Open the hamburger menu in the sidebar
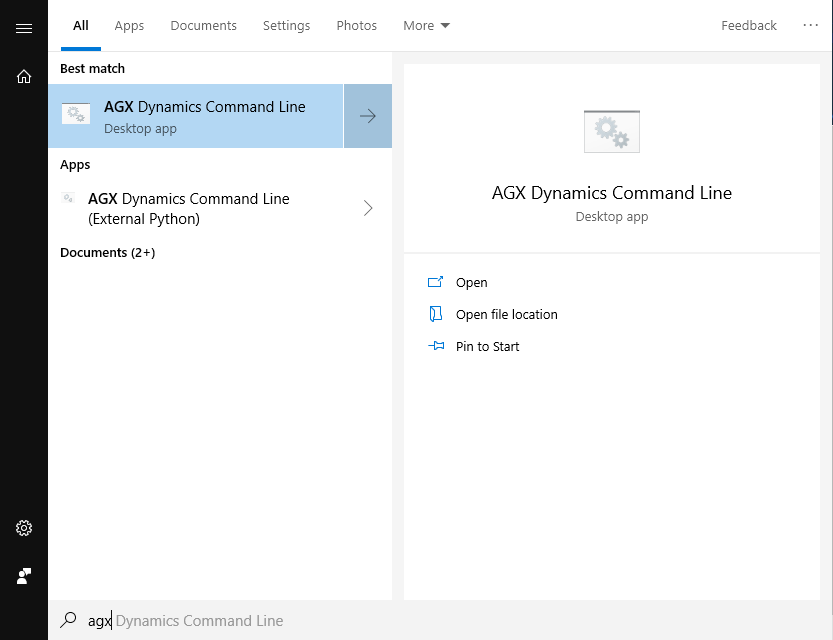Image resolution: width=833 pixels, height=640 pixels. click(x=24, y=28)
